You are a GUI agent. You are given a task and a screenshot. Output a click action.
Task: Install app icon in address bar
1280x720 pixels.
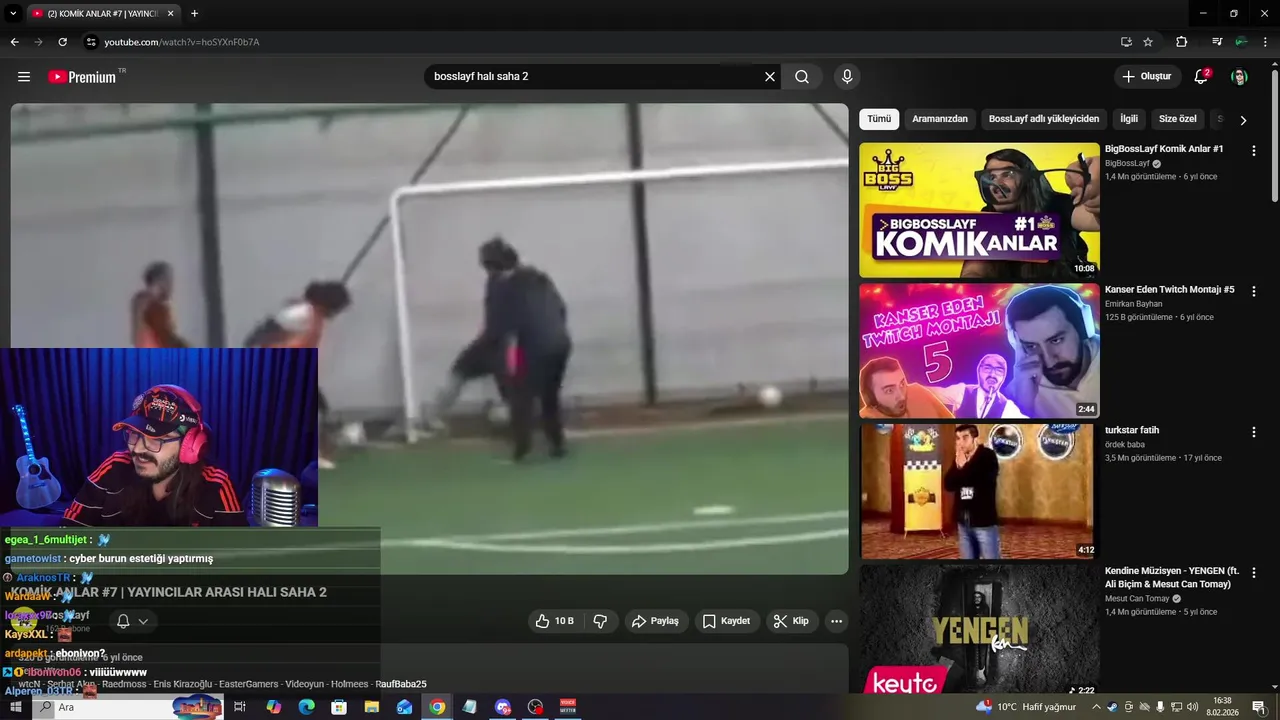tap(1126, 42)
